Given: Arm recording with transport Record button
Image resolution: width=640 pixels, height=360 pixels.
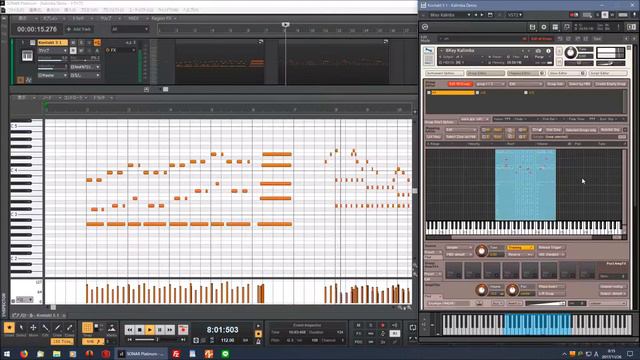Looking at the screenshot, I should click(x=183, y=330).
